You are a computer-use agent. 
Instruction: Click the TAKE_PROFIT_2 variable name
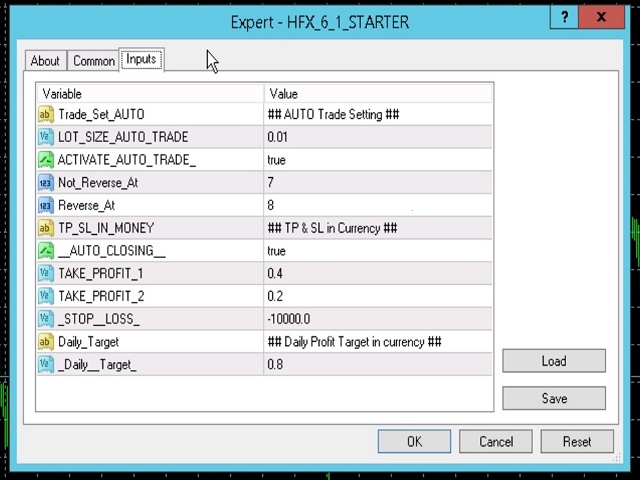(x=101, y=296)
